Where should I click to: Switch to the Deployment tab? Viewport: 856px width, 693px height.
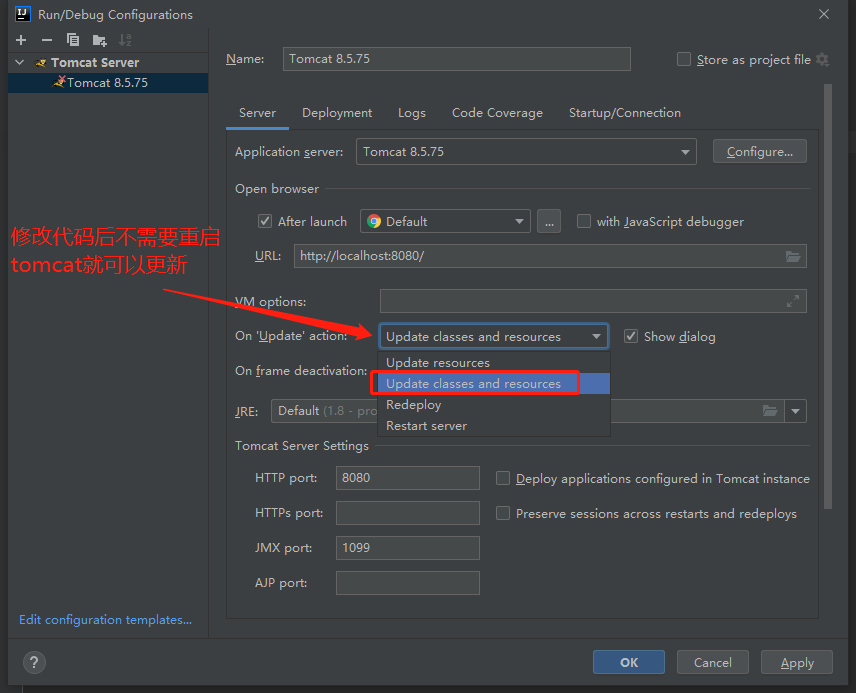(x=337, y=113)
